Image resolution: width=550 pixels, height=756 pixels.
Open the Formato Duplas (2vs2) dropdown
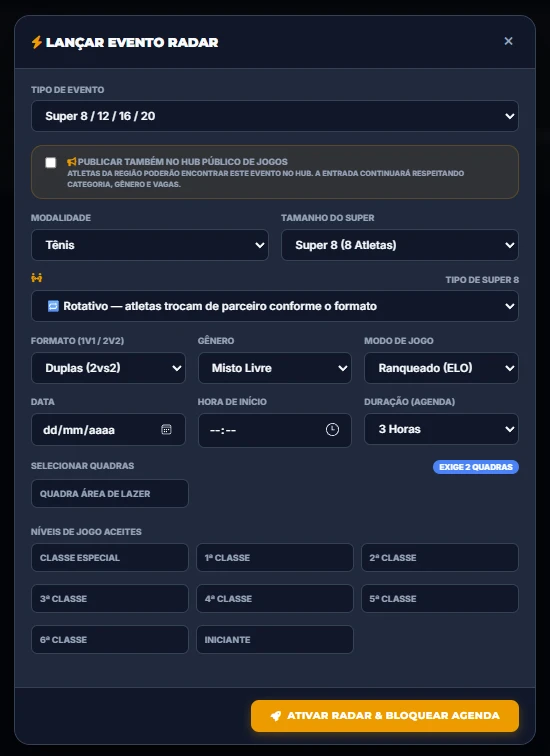[x=108, y=368]
